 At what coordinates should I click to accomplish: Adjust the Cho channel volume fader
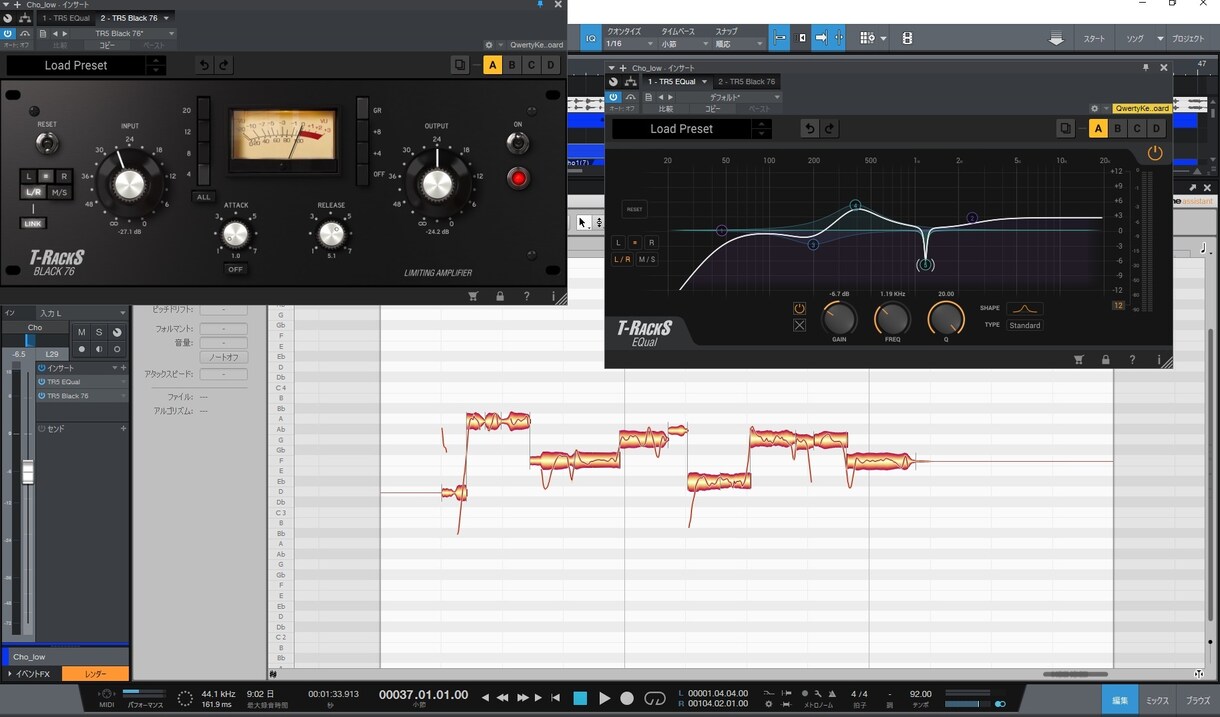(x=28, y=472)
